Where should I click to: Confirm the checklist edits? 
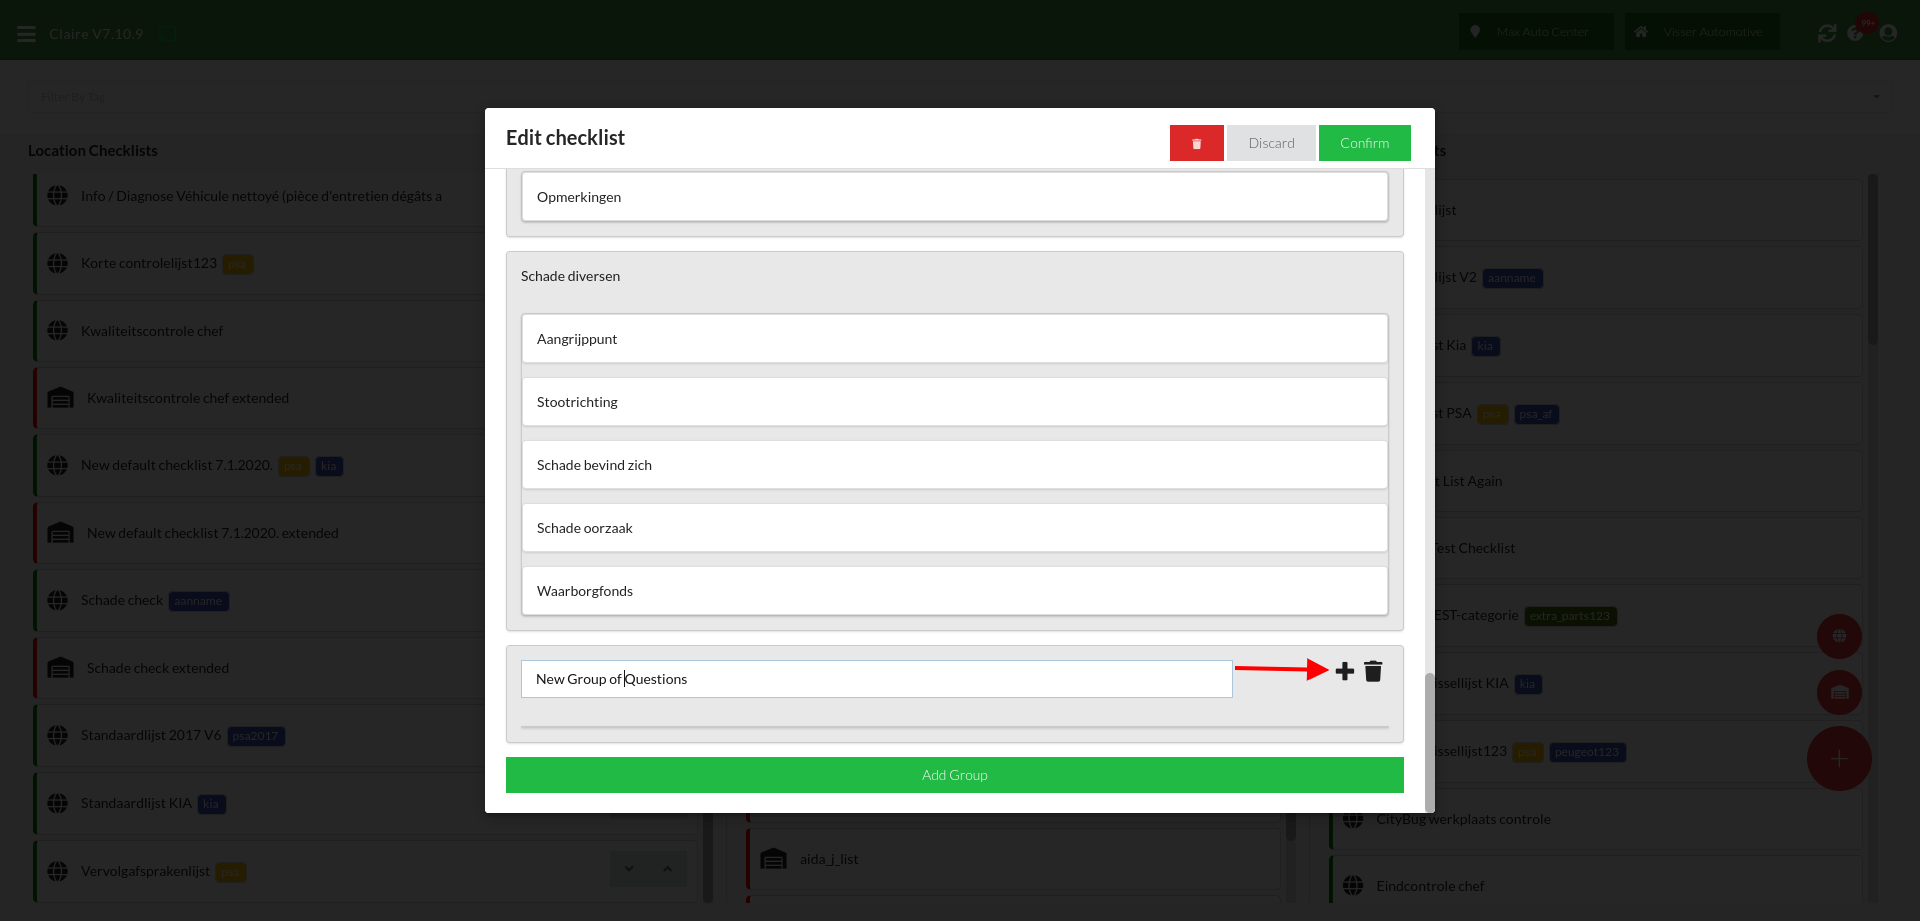tap(1364, 143)
